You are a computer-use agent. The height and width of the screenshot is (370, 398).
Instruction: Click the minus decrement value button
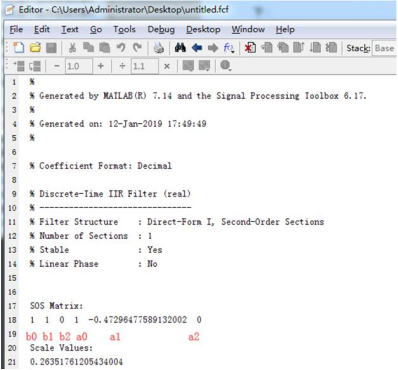tap(57, 66)
